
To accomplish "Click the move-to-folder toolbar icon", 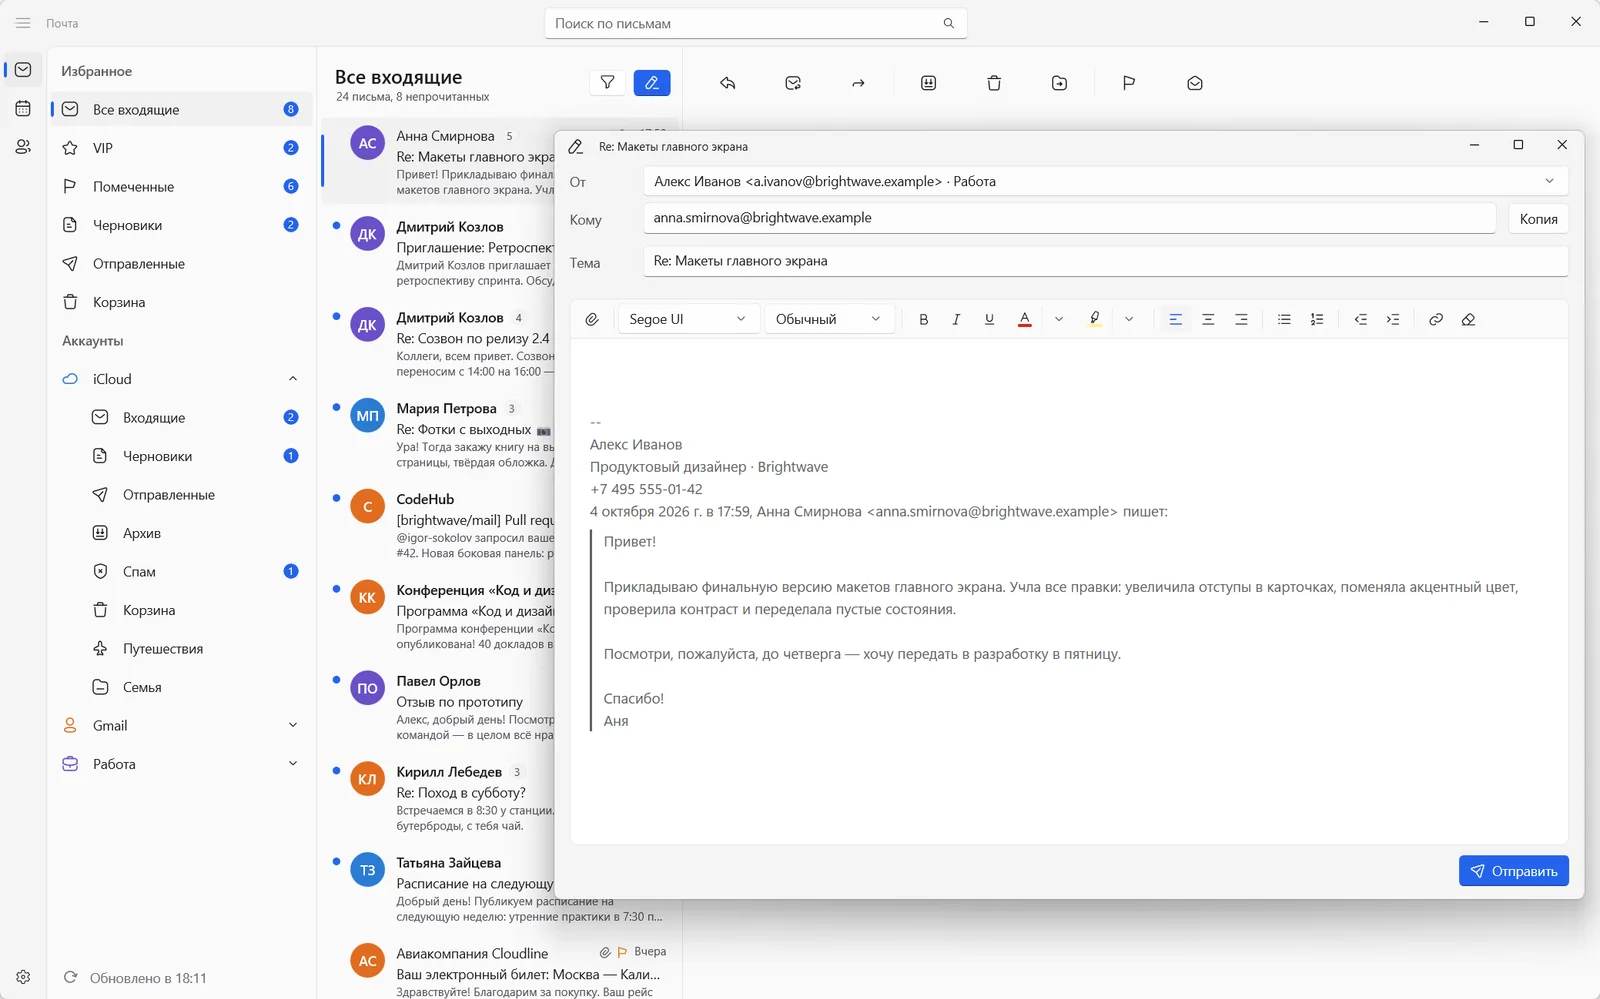I will coord(1060,83).
